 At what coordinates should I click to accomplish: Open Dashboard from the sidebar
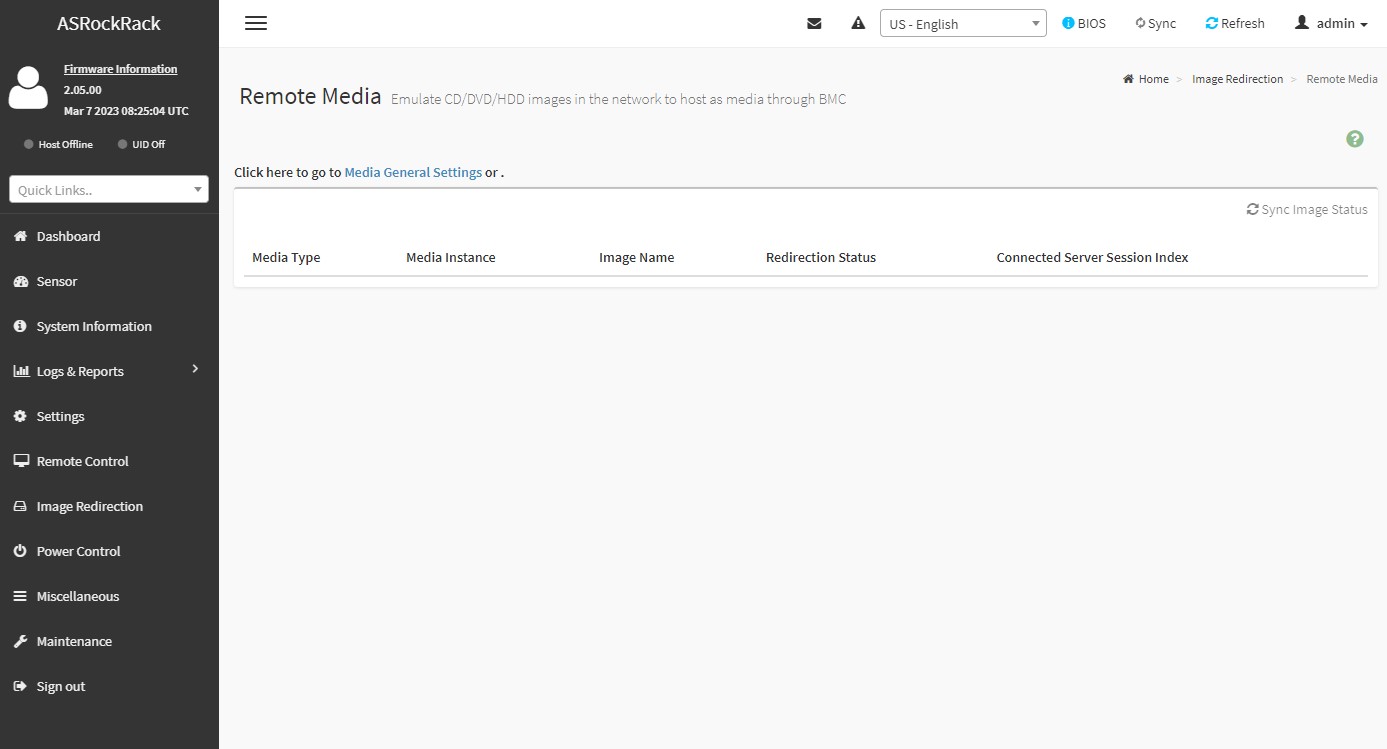tap(68, 236)
